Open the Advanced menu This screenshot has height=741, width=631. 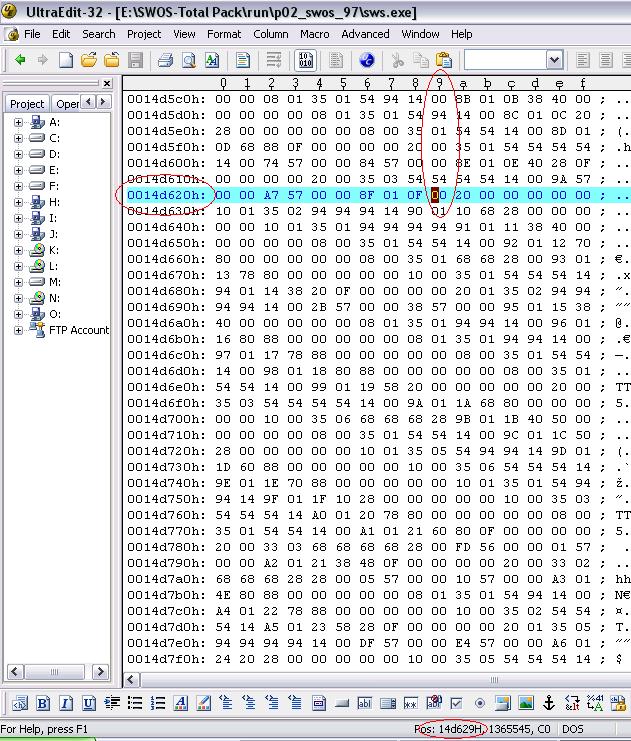click(365, 34)
